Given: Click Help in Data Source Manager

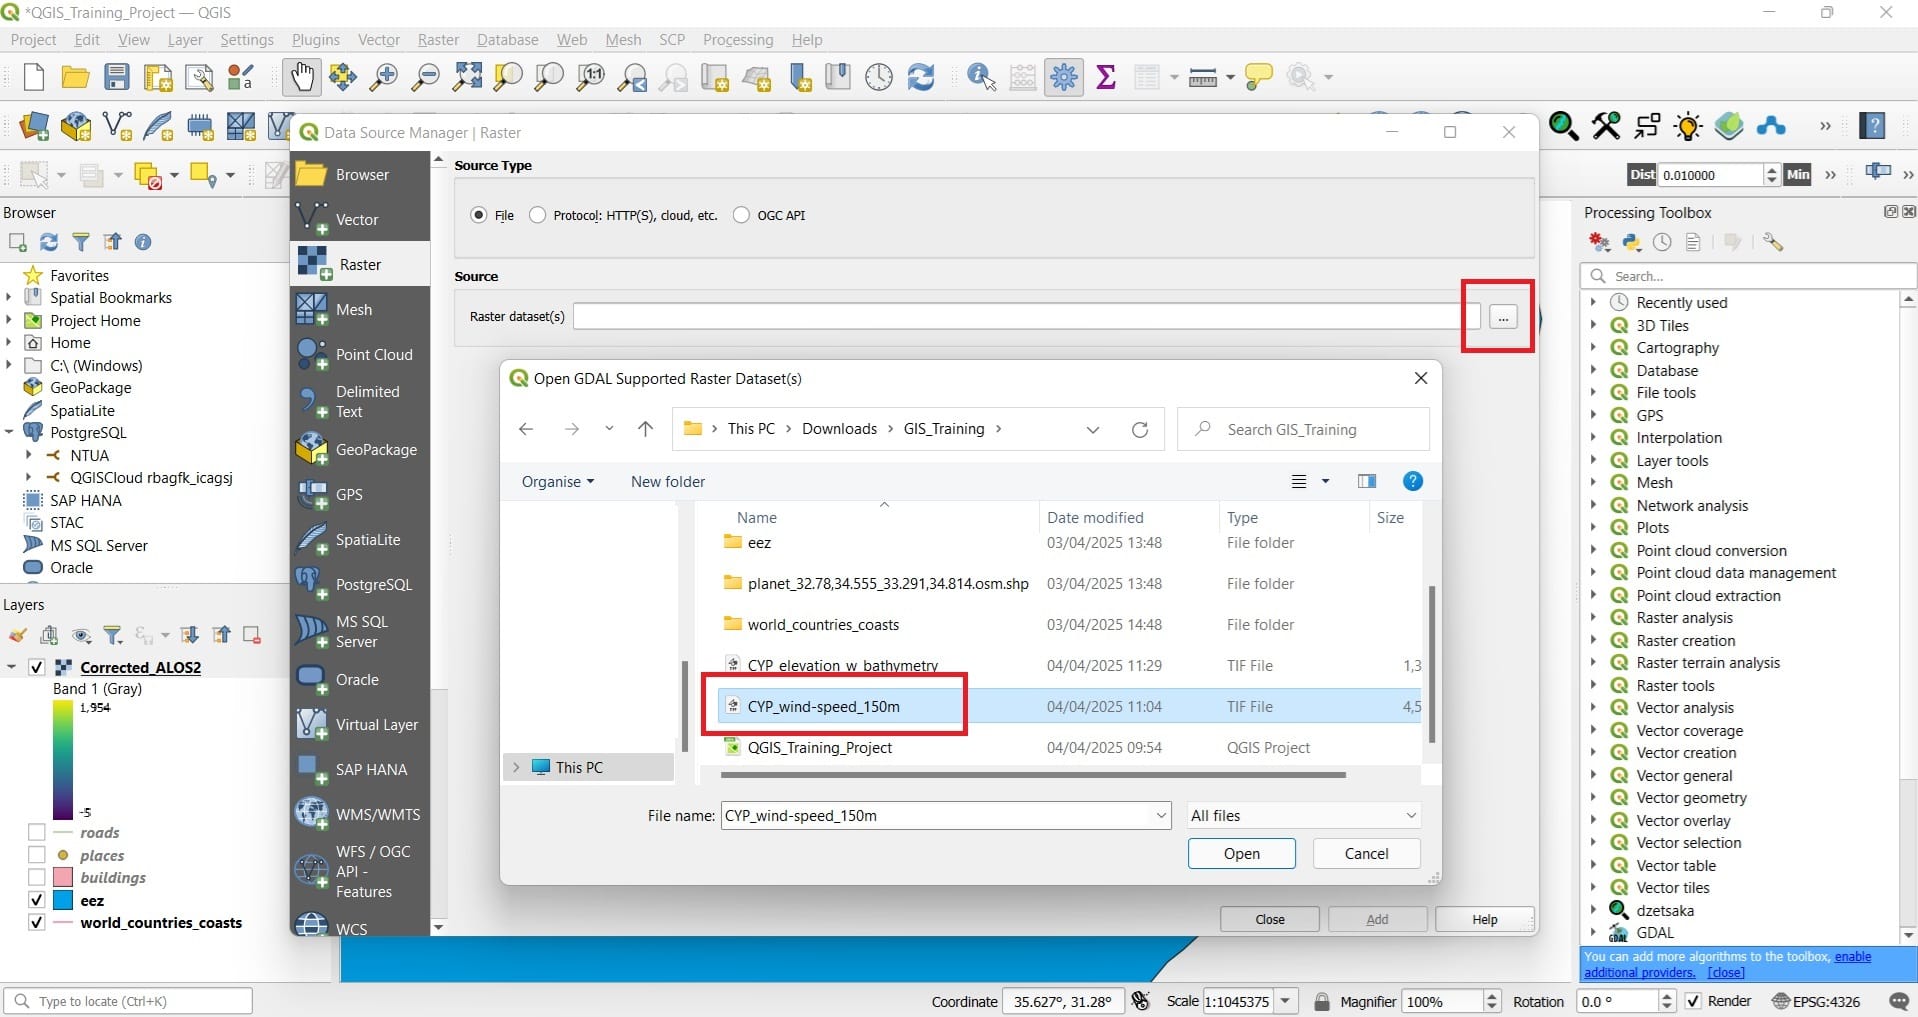Looking at the screenshot, I should [x=1484, y=919].
